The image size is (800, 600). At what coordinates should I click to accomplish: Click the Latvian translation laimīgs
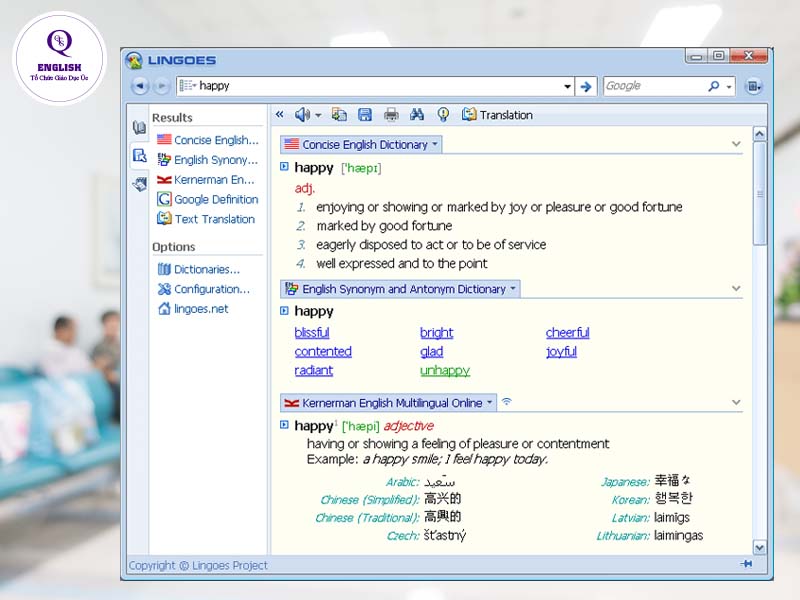[x=671, y=517]
